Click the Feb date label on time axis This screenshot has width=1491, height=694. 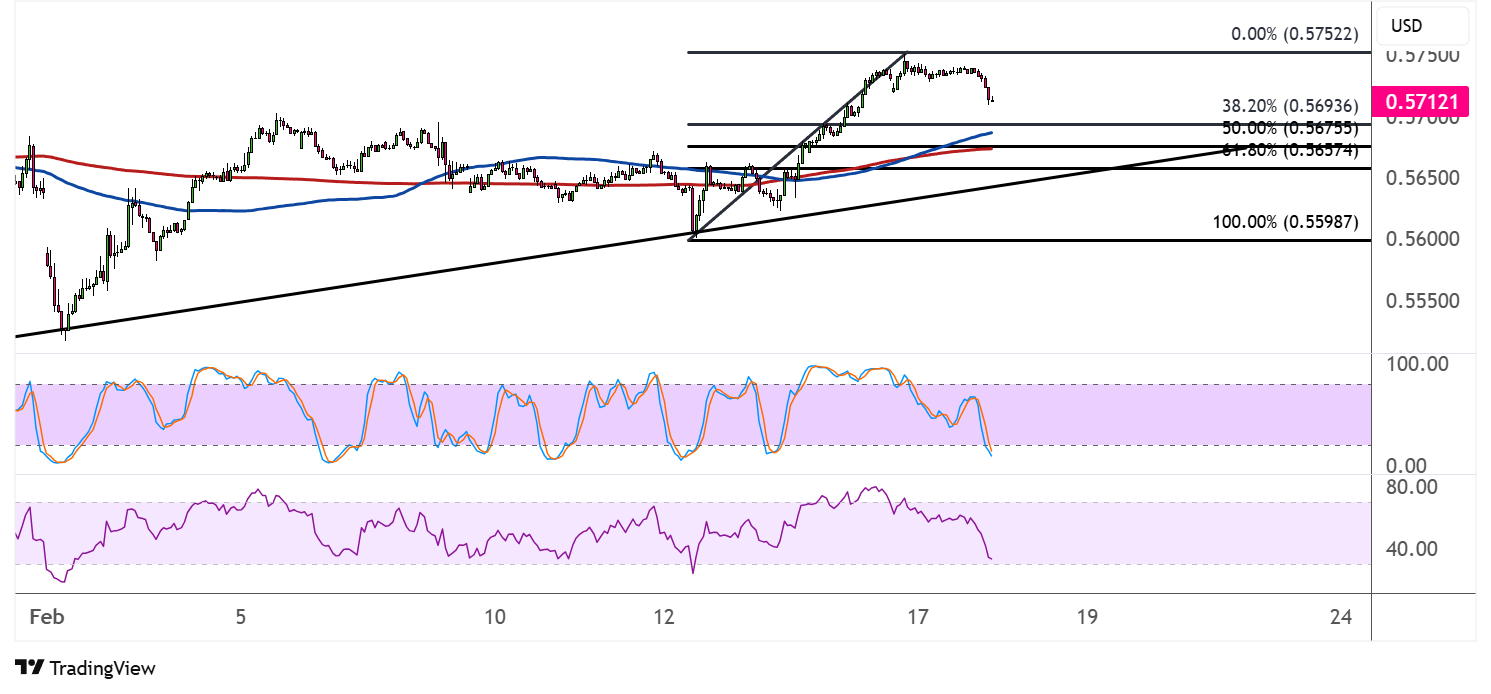point(47,617)
